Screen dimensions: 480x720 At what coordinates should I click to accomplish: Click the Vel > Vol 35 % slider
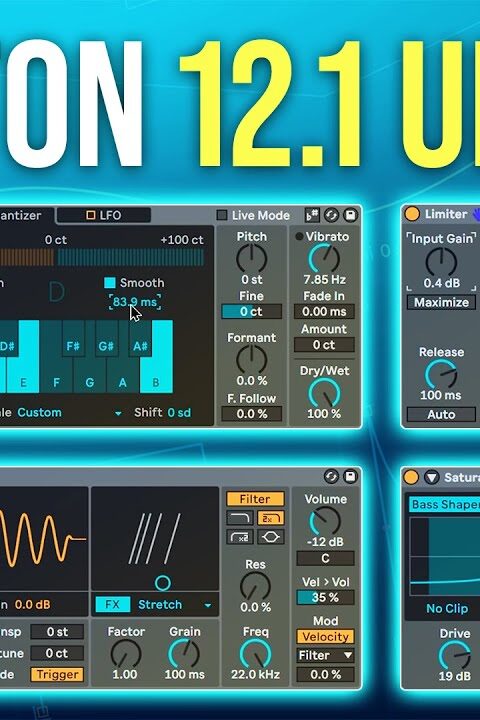pos(325,597)
